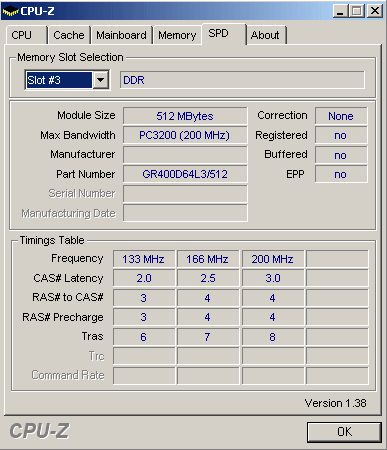The width and height of the screenshot is (387, 450).
Task: Go to the Mainboard tab
Action: [121, 35]
